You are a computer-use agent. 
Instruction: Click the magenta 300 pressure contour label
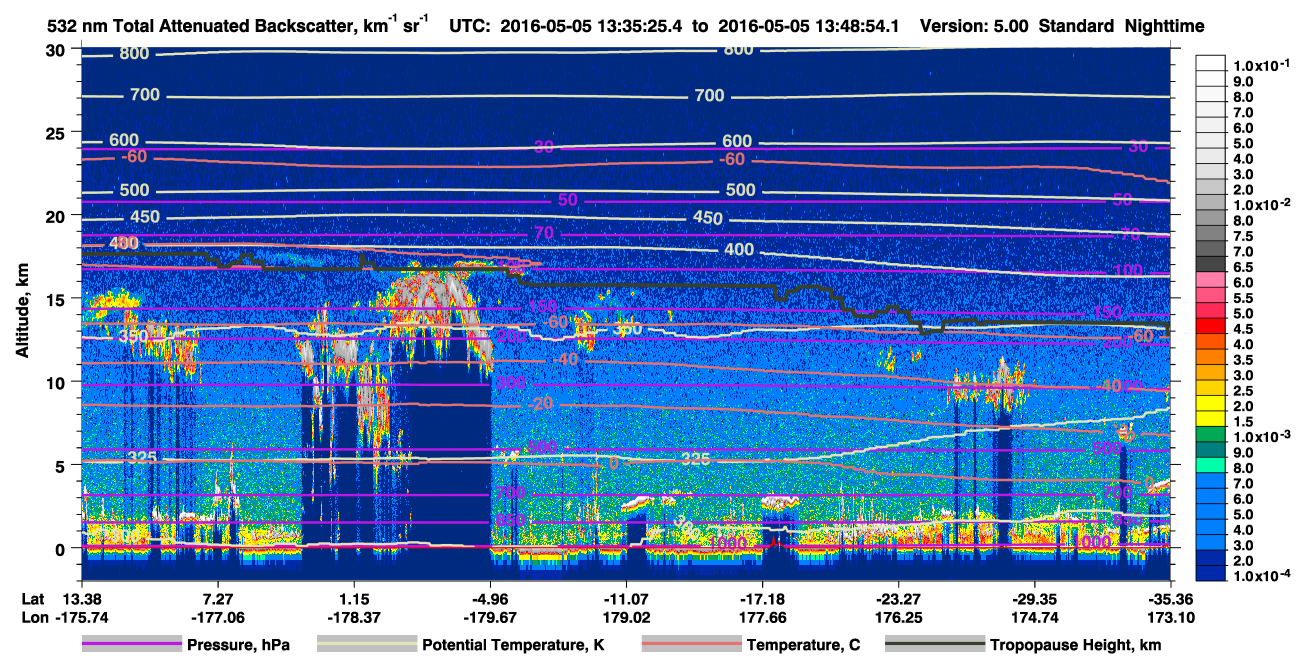(511, 384)
